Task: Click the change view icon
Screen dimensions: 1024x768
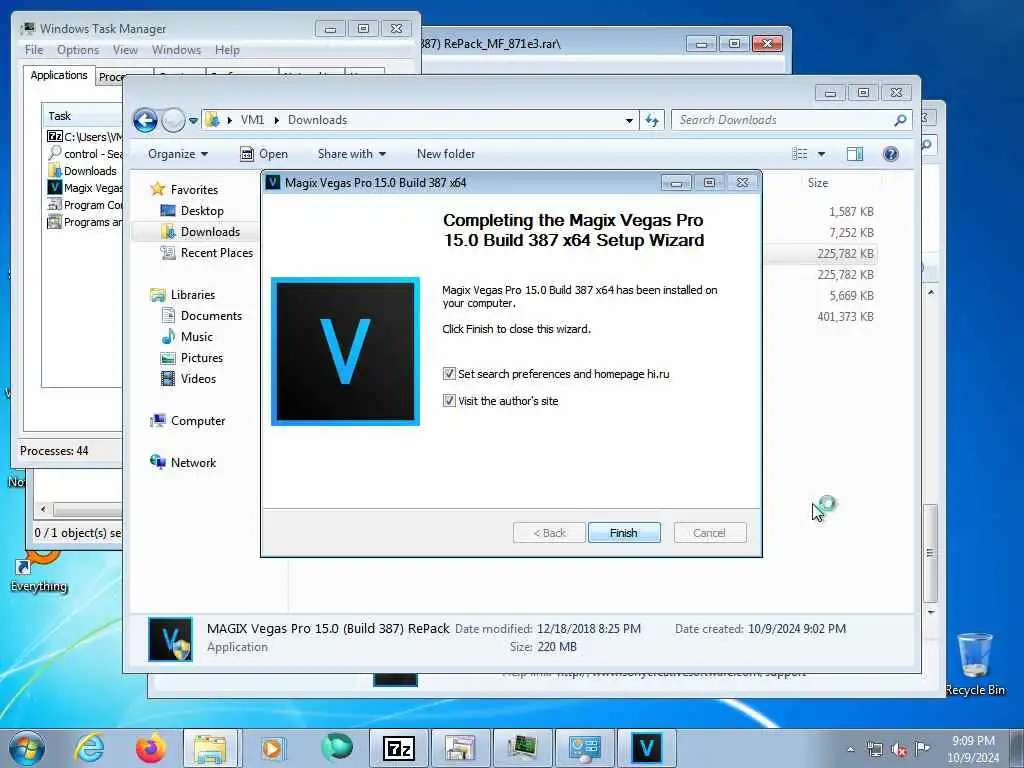Action: pos(800,154)
